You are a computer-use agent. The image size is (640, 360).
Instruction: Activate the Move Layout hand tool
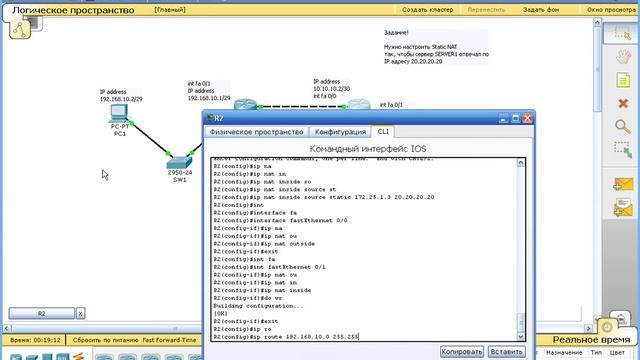click(623, 56)
